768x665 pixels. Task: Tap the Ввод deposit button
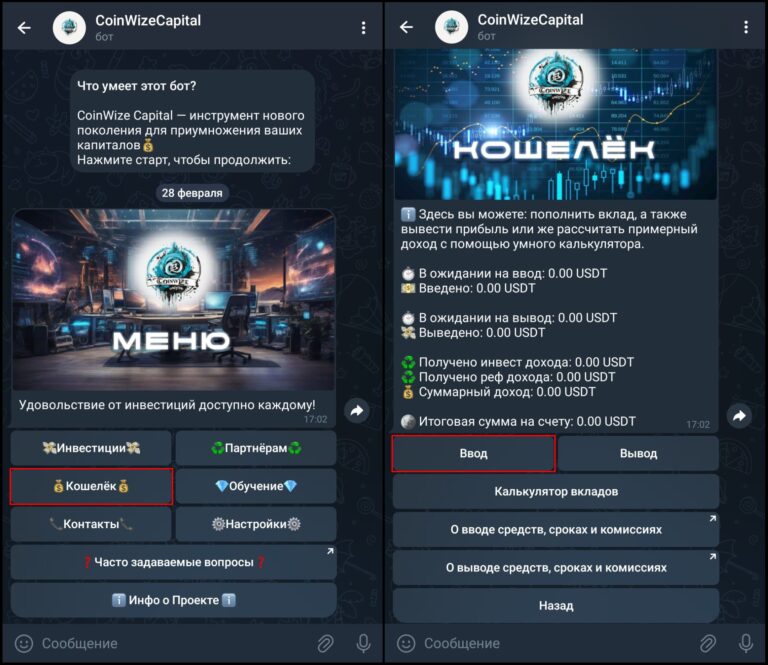pyautogui.click(x=474, y=453)
